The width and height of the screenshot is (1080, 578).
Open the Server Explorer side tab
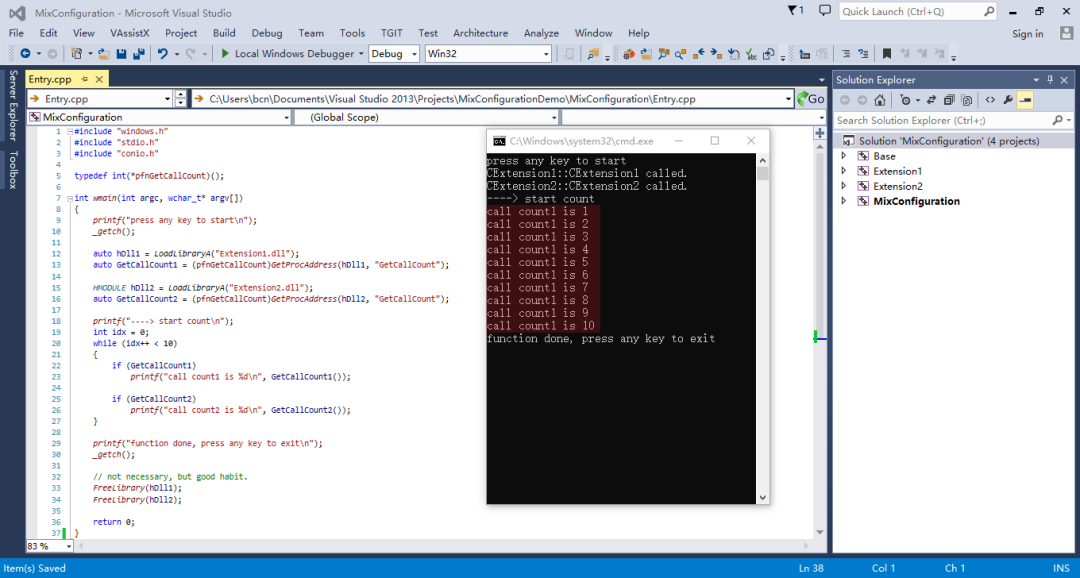click(x=12, y=105)
